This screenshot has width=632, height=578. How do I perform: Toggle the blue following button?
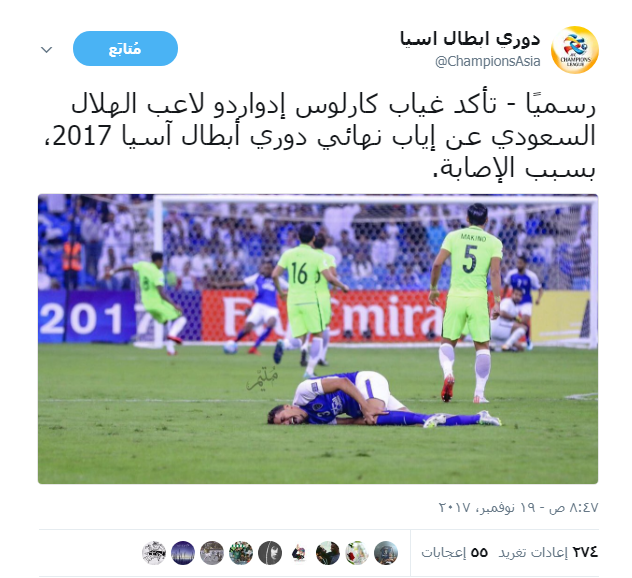point(125,48)
